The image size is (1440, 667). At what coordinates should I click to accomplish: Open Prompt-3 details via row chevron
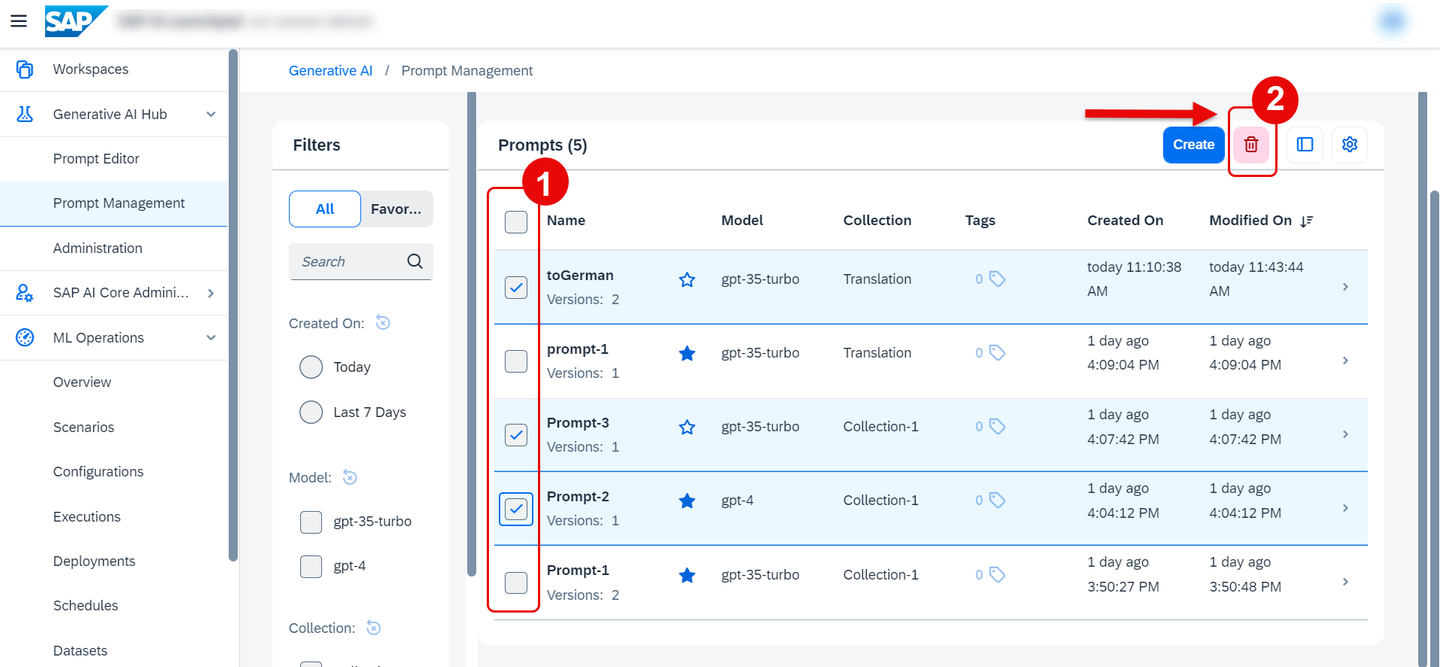tap(1345, 435)
